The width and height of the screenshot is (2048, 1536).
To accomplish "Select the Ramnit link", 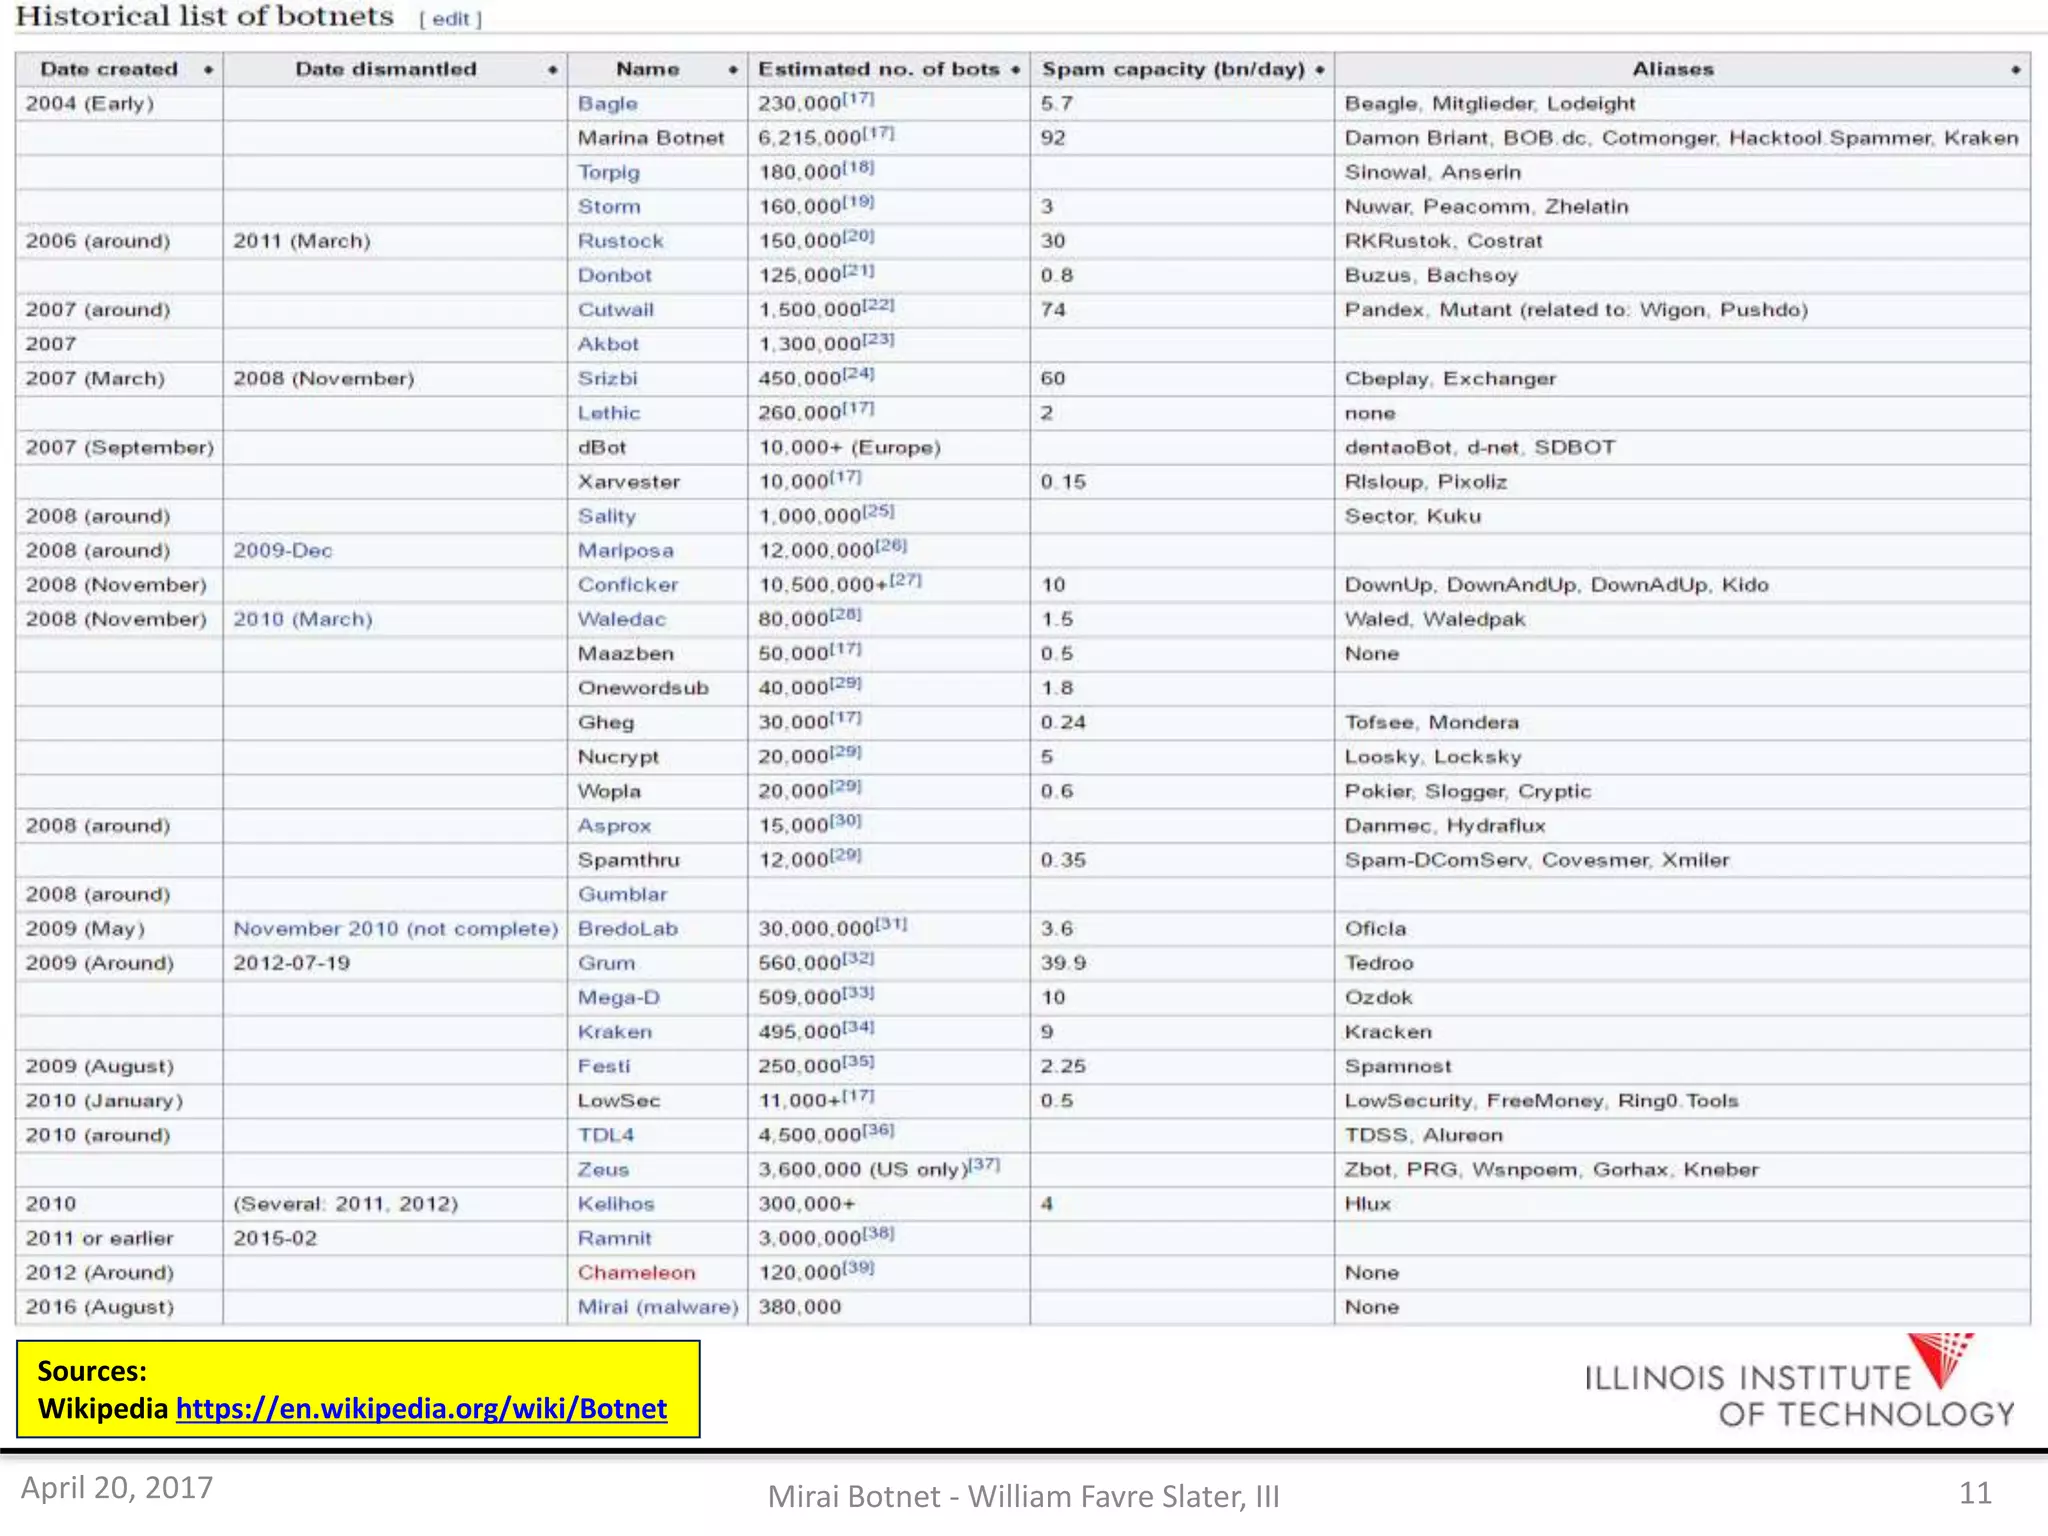I will 614,1238.
